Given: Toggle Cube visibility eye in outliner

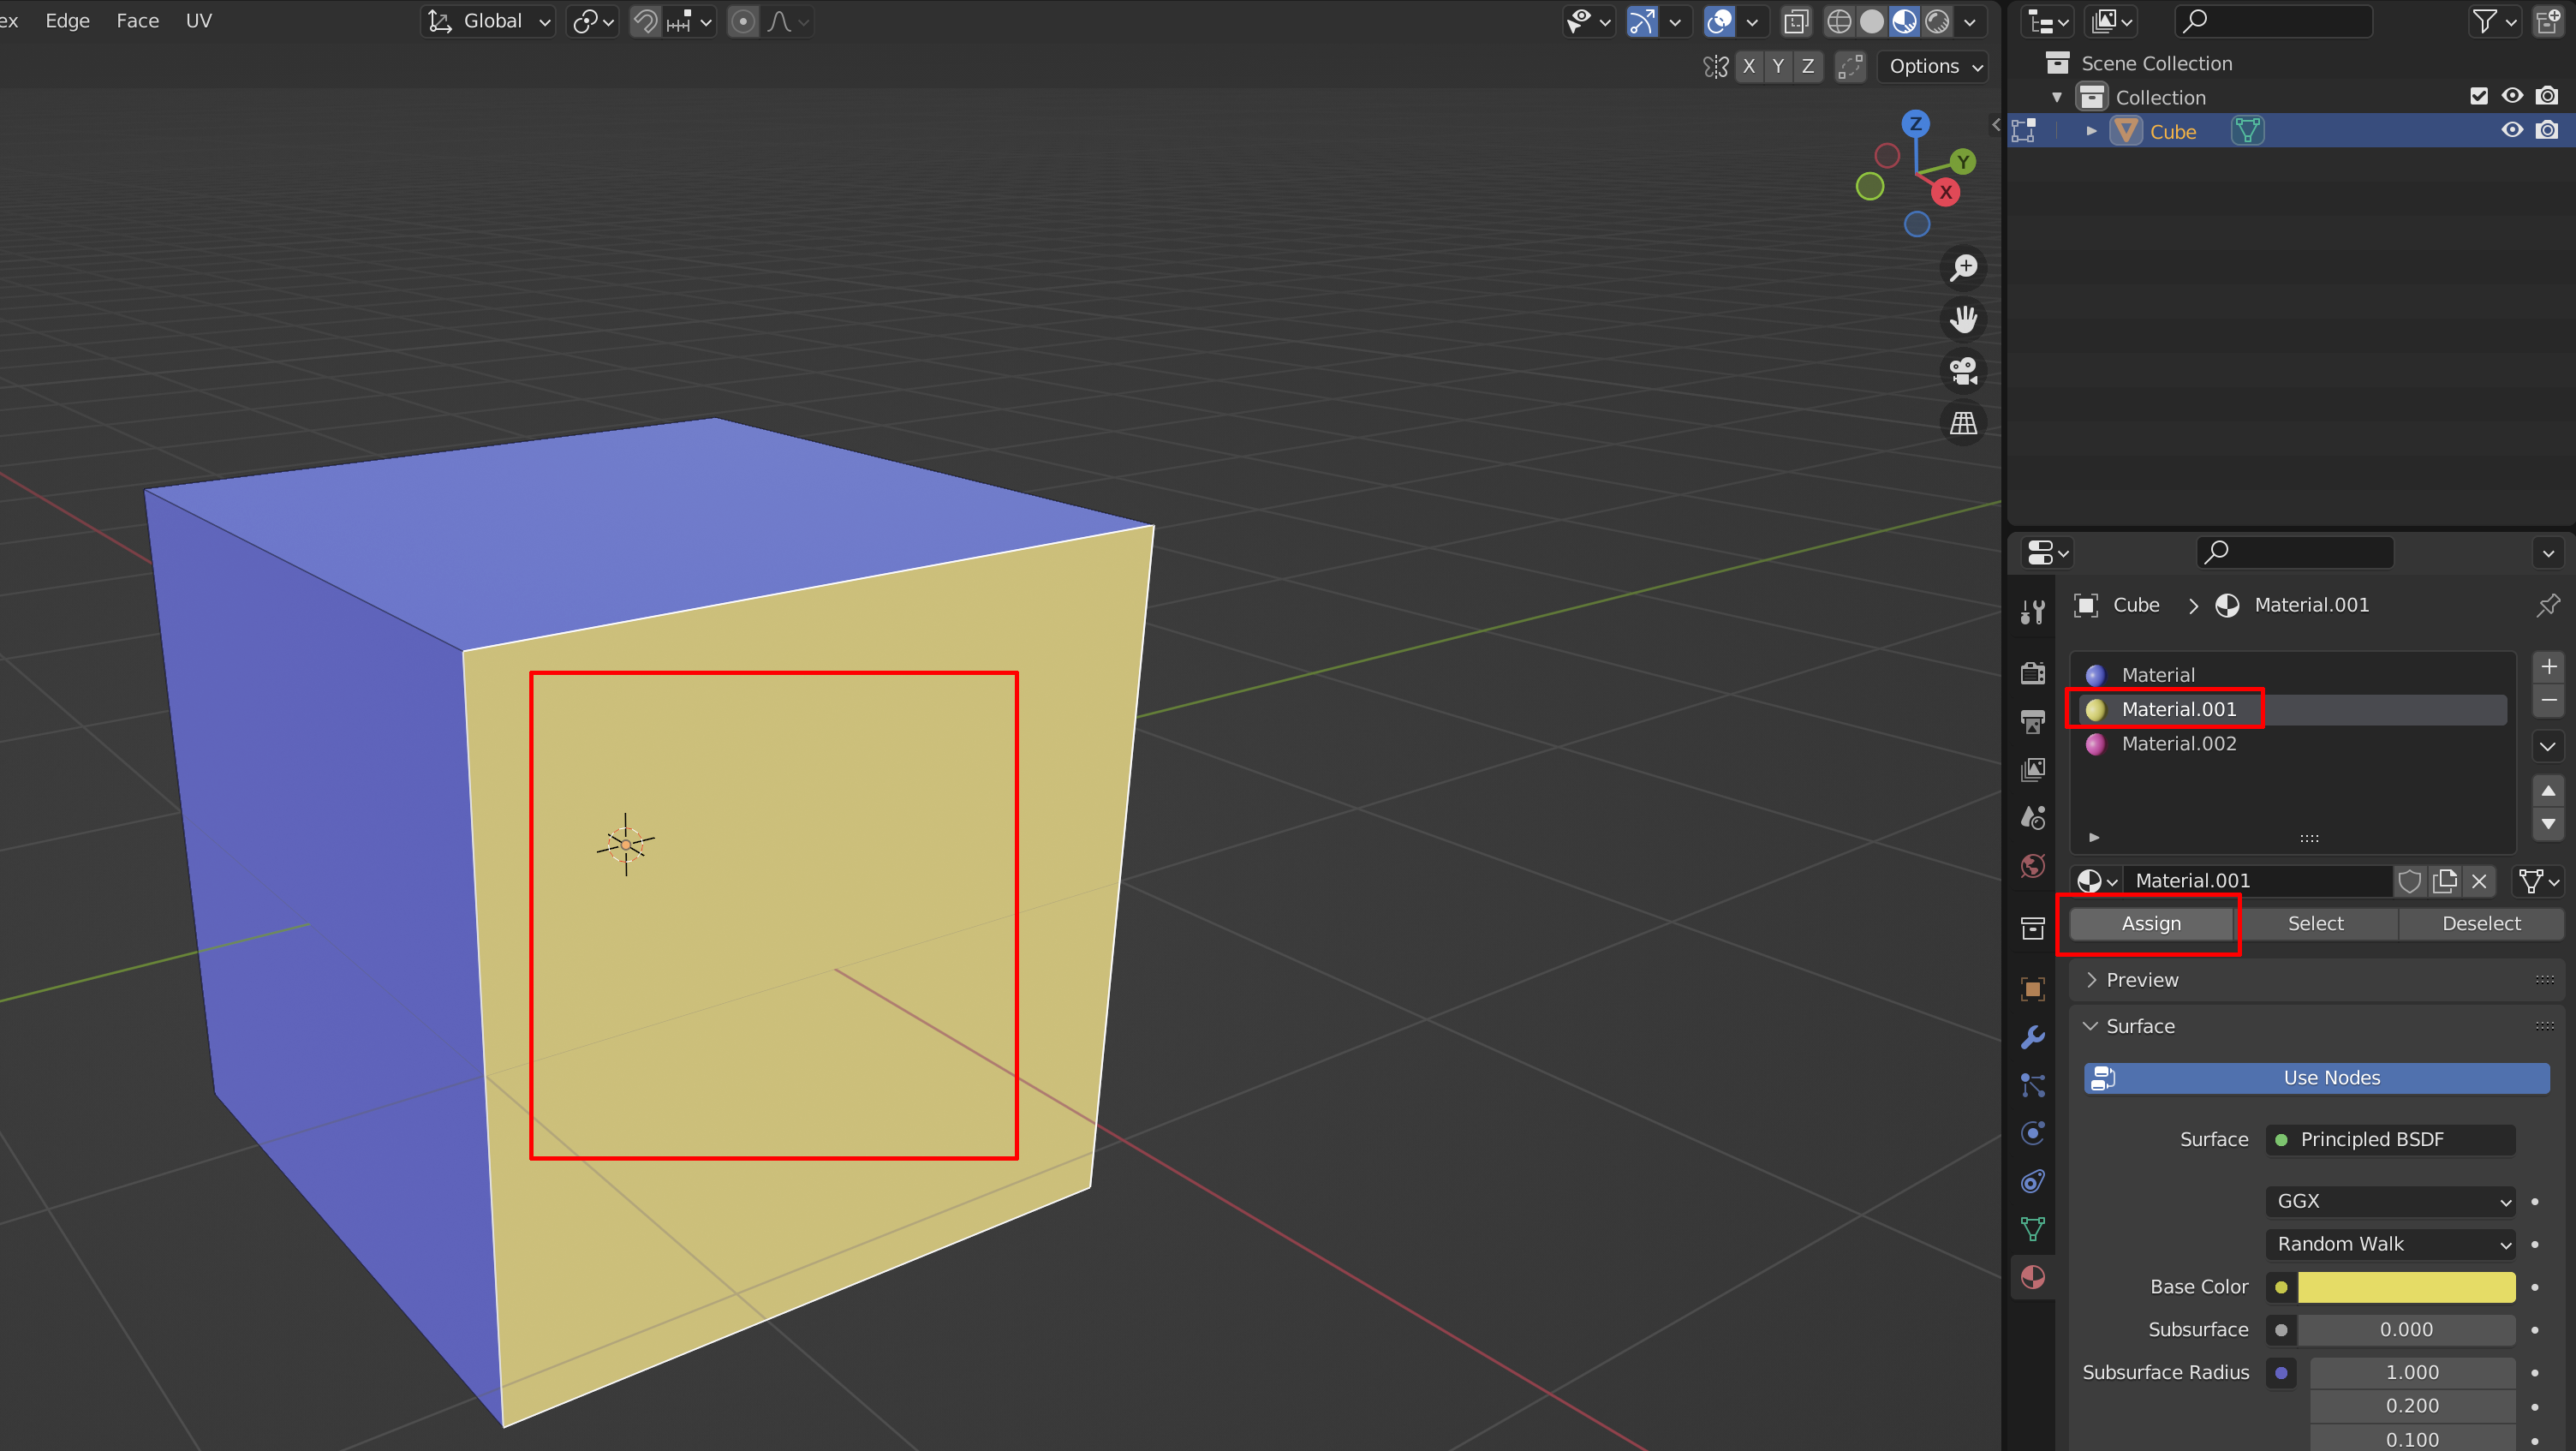Looking at the screenshot, I should (x=2512, y=130).
